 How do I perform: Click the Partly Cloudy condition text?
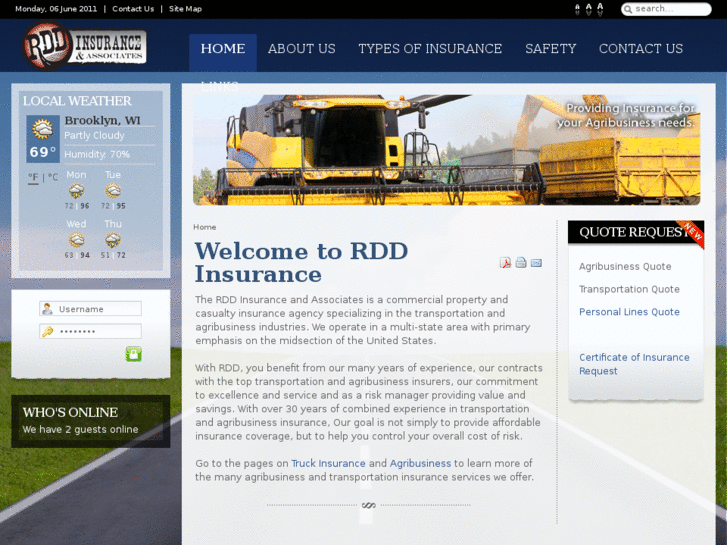tap(94, 135)
